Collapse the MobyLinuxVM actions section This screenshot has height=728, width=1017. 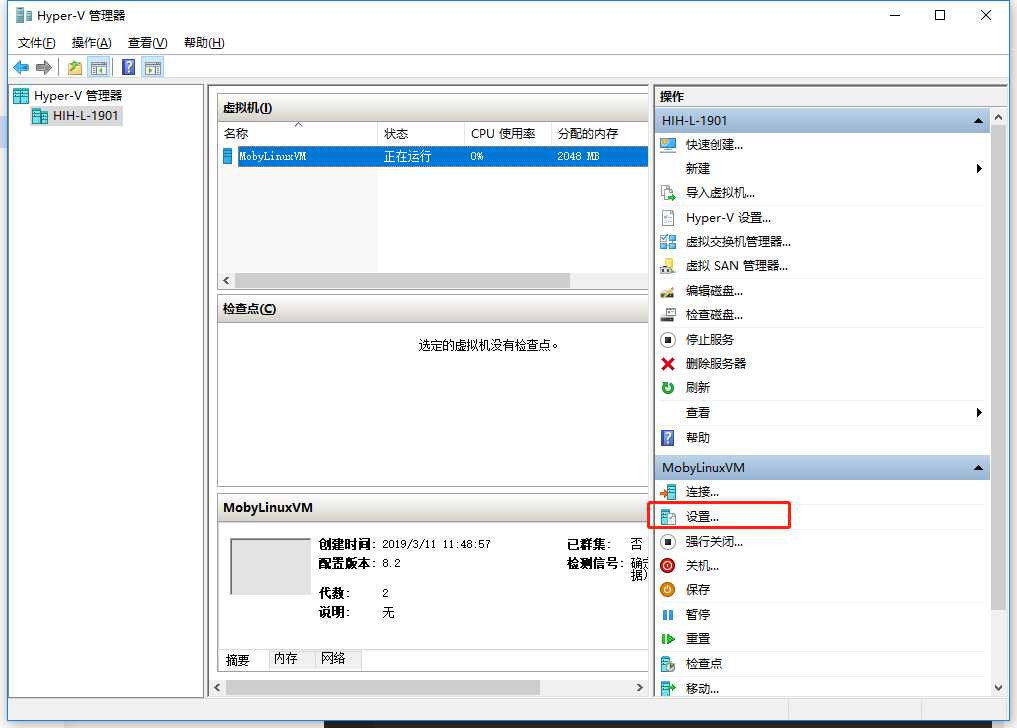978,468
